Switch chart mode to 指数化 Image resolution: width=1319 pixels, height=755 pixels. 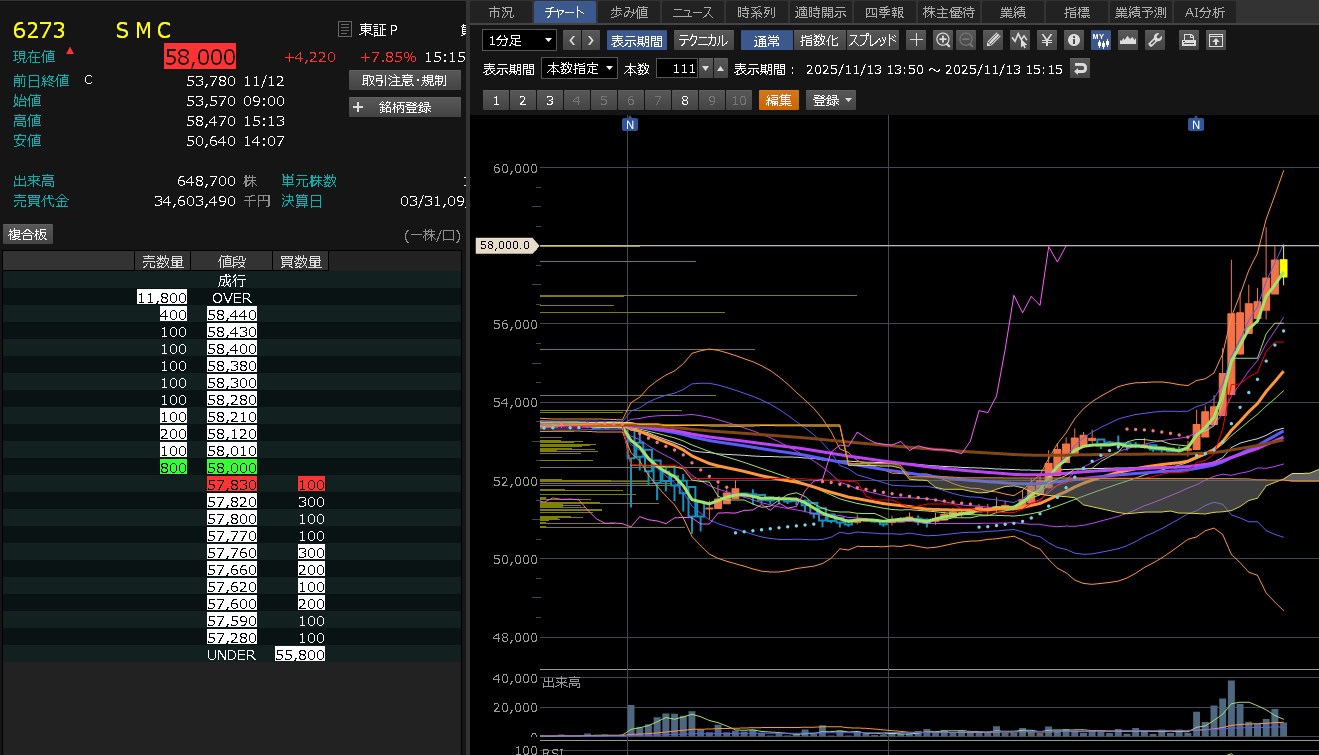[x=819, y=40]
